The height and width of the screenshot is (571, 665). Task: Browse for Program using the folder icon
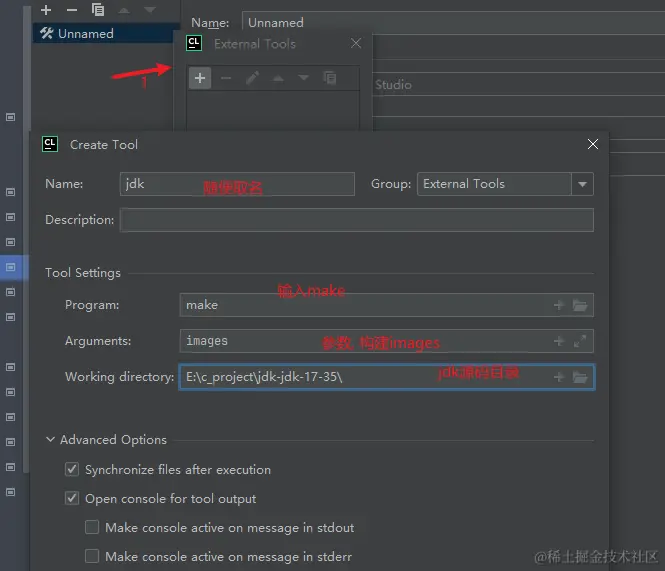580,305
